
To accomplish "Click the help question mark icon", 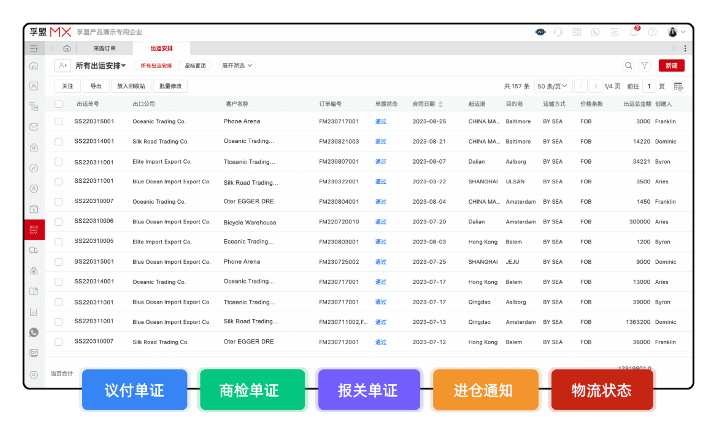I will point(652,32).
